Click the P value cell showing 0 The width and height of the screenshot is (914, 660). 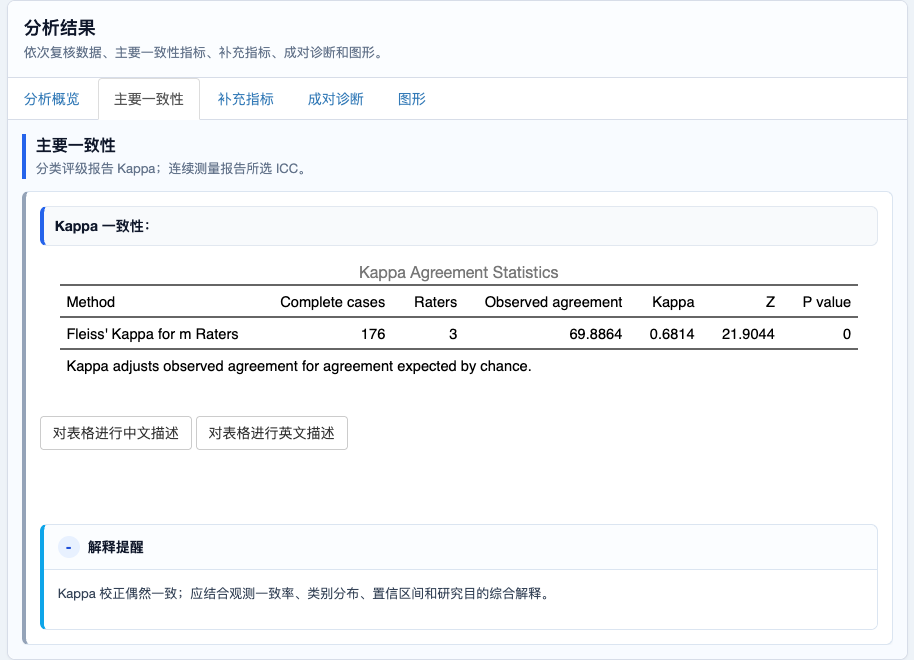(846, 334)
